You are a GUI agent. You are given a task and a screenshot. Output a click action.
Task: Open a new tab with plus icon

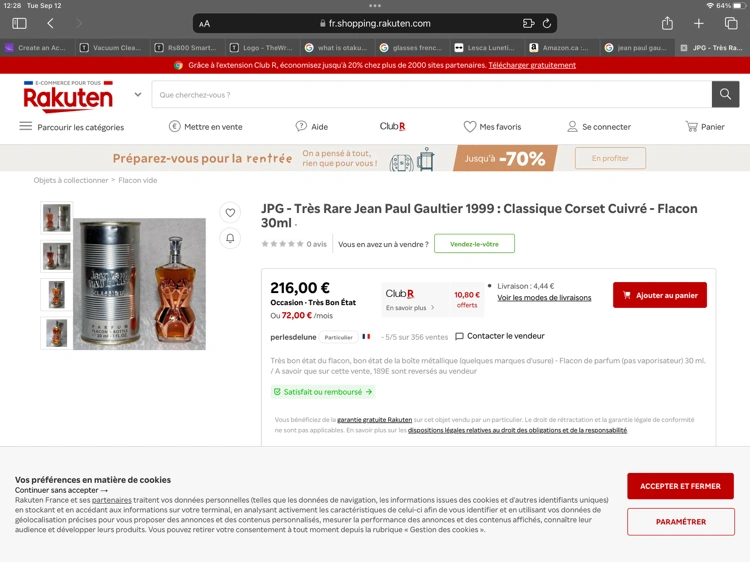(699, 23)
